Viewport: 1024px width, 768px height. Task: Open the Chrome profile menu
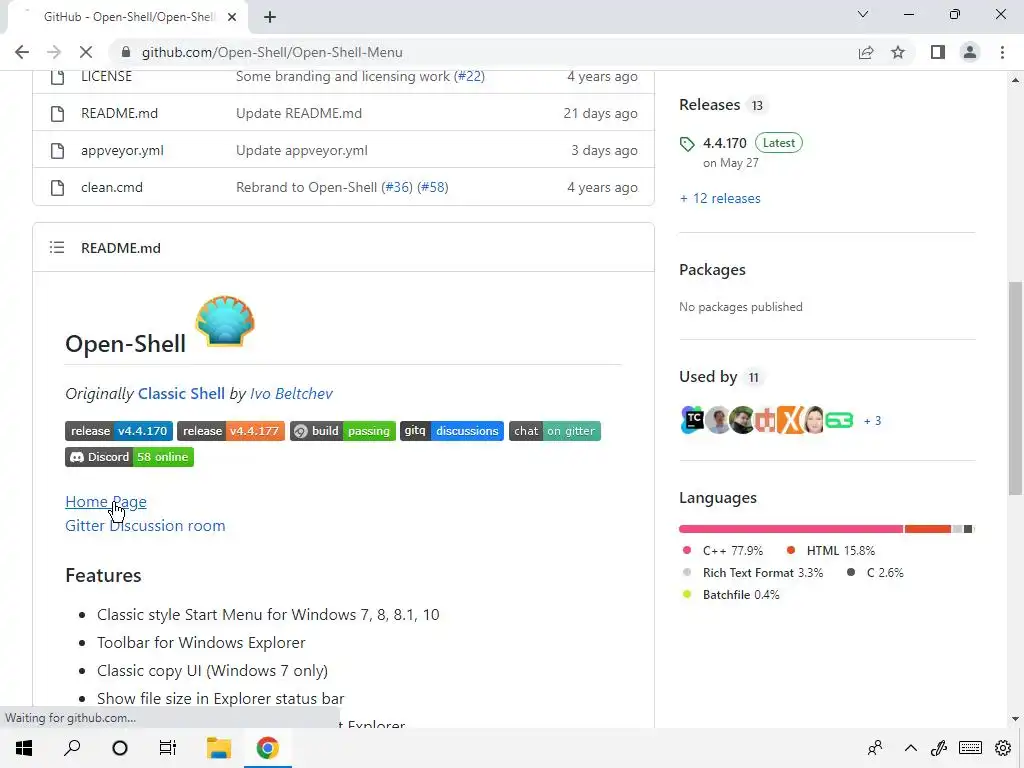pos(970,52)
